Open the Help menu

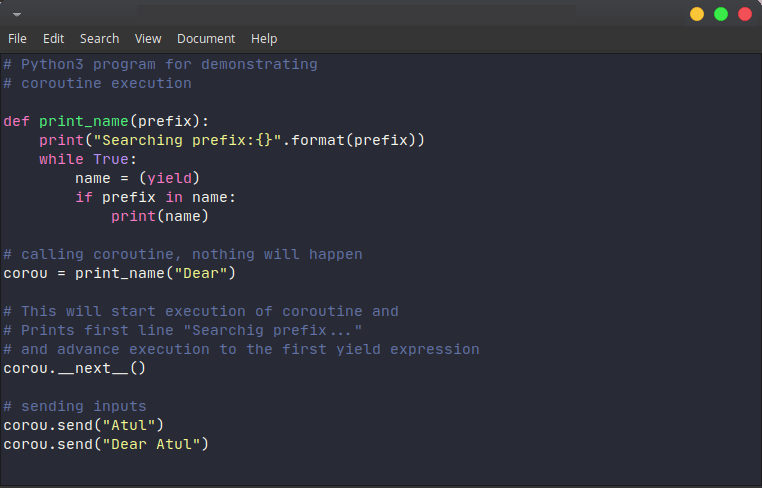pos(264,39)
